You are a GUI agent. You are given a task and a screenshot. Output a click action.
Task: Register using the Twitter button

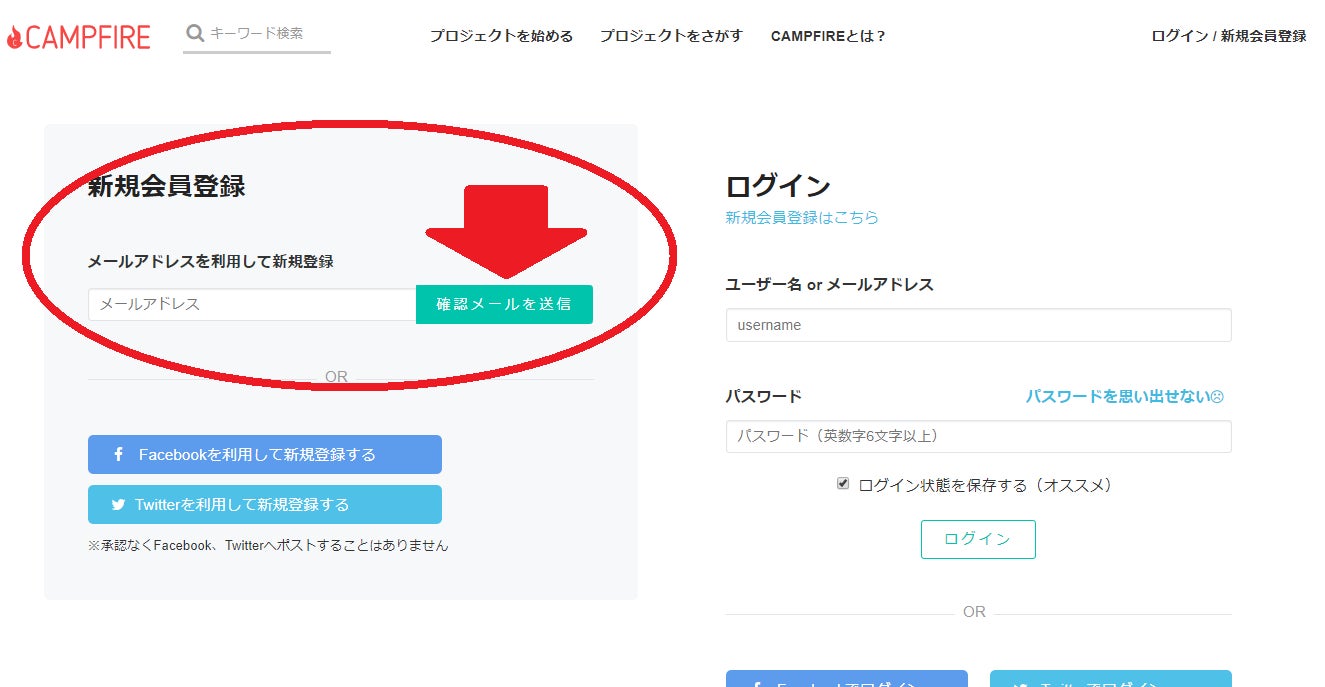264,505
